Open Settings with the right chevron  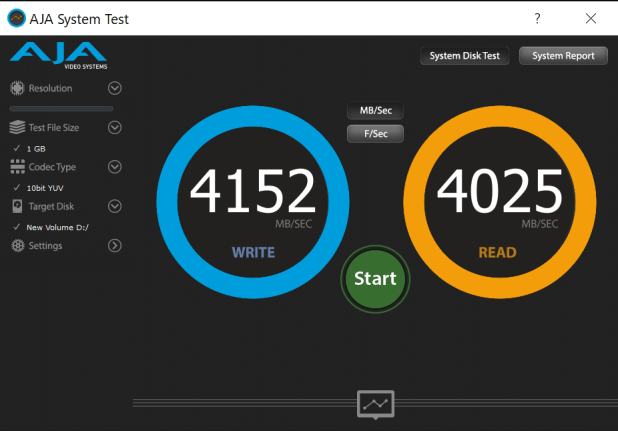[115, 245]
